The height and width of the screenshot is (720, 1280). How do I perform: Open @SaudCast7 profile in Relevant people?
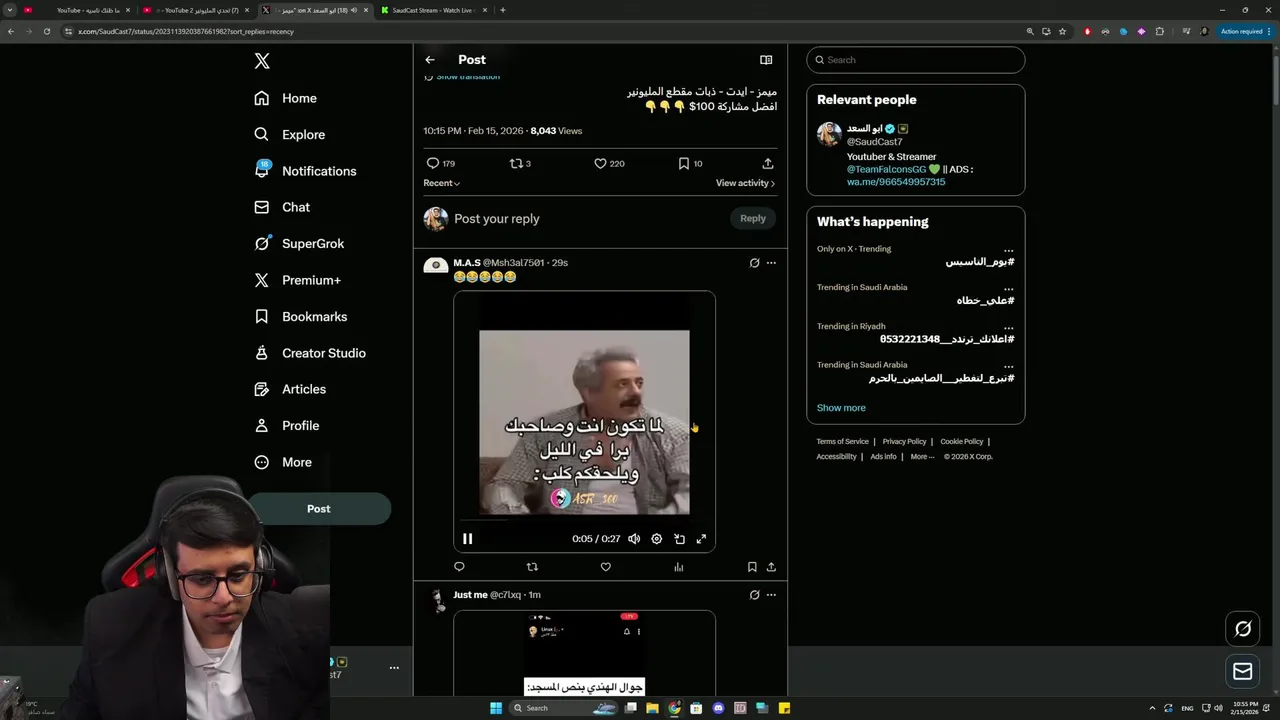(875, 142)
